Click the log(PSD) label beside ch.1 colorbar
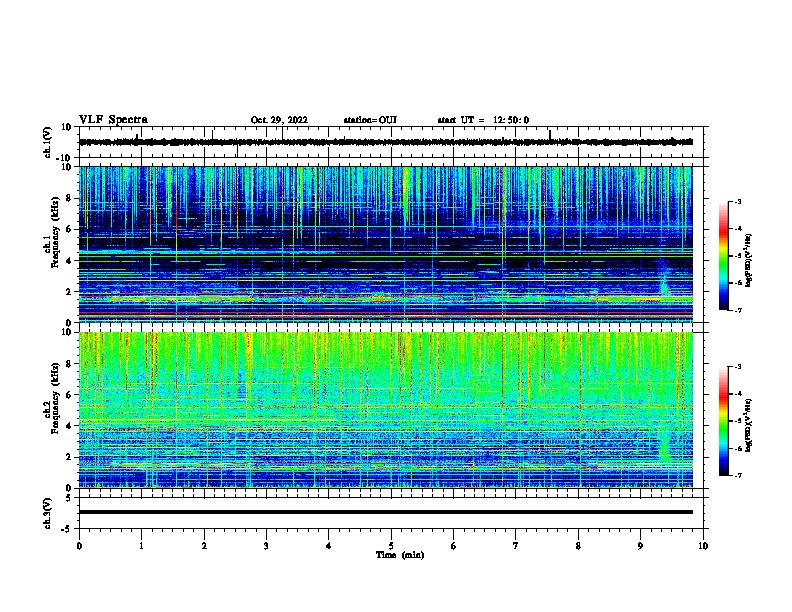The height and width of the screenshot is (612, 792). tap(749, 261)
